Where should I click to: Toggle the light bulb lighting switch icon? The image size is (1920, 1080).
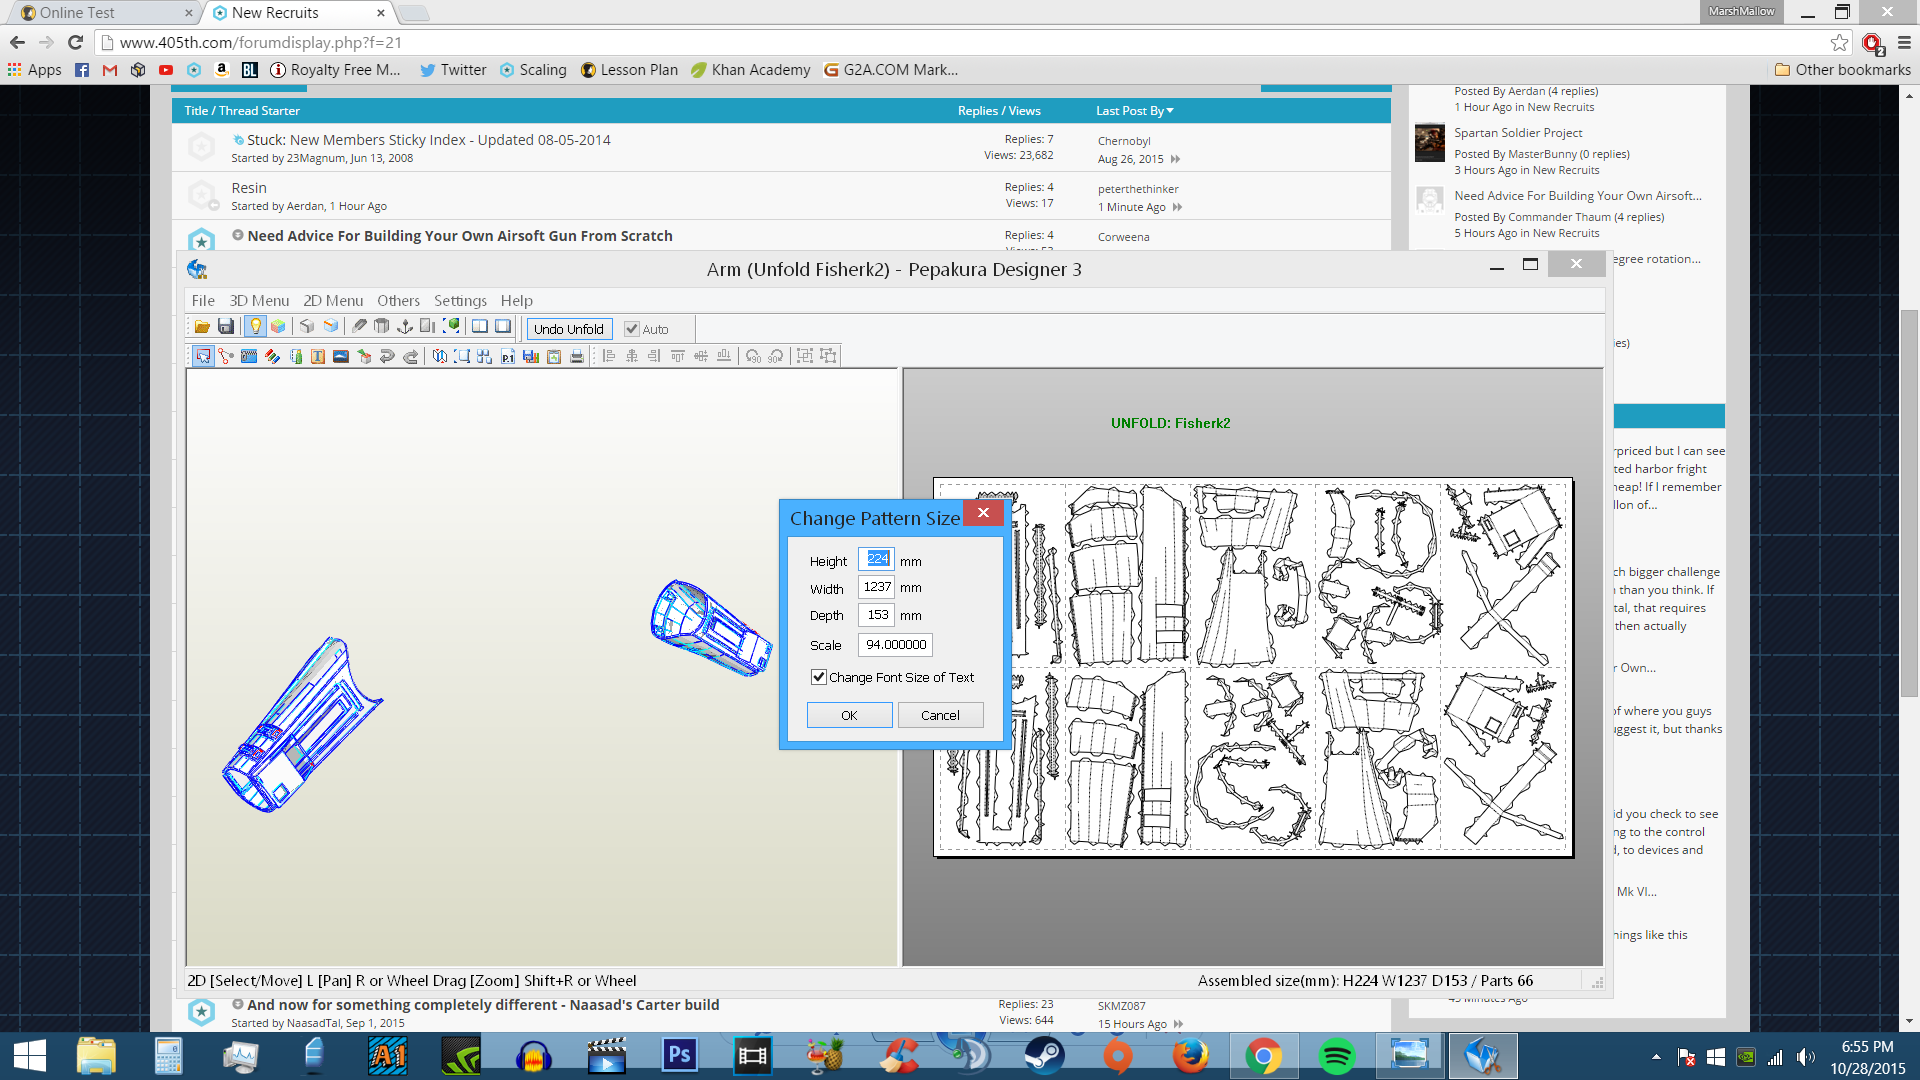coord(256,327)
